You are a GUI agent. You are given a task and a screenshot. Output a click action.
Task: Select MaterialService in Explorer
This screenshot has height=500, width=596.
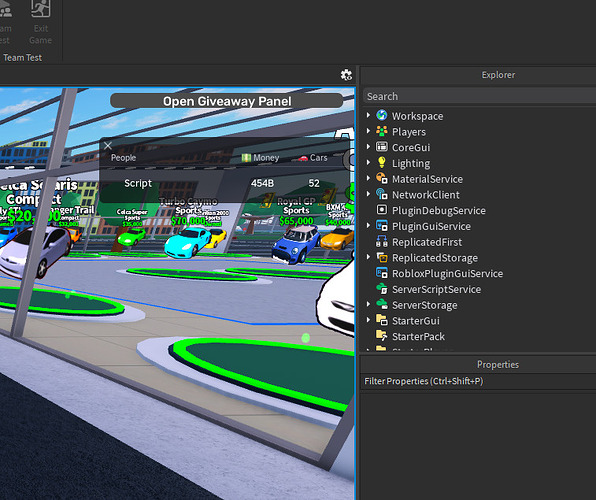427,179
